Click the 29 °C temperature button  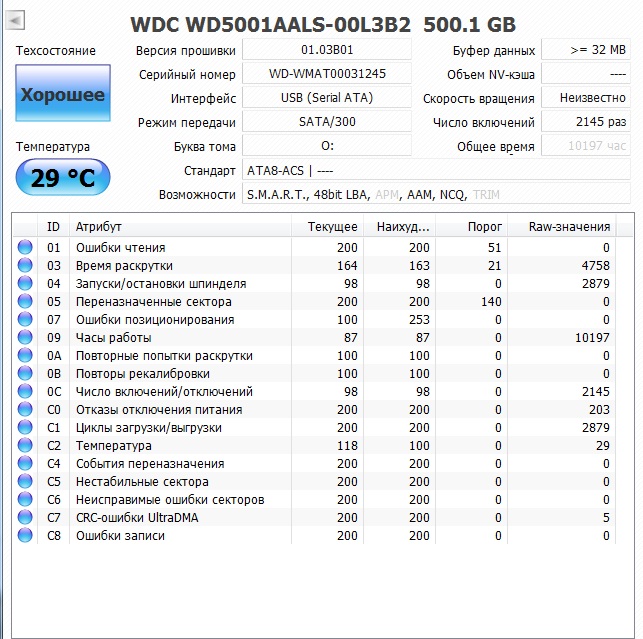click(x=63, y=177)
